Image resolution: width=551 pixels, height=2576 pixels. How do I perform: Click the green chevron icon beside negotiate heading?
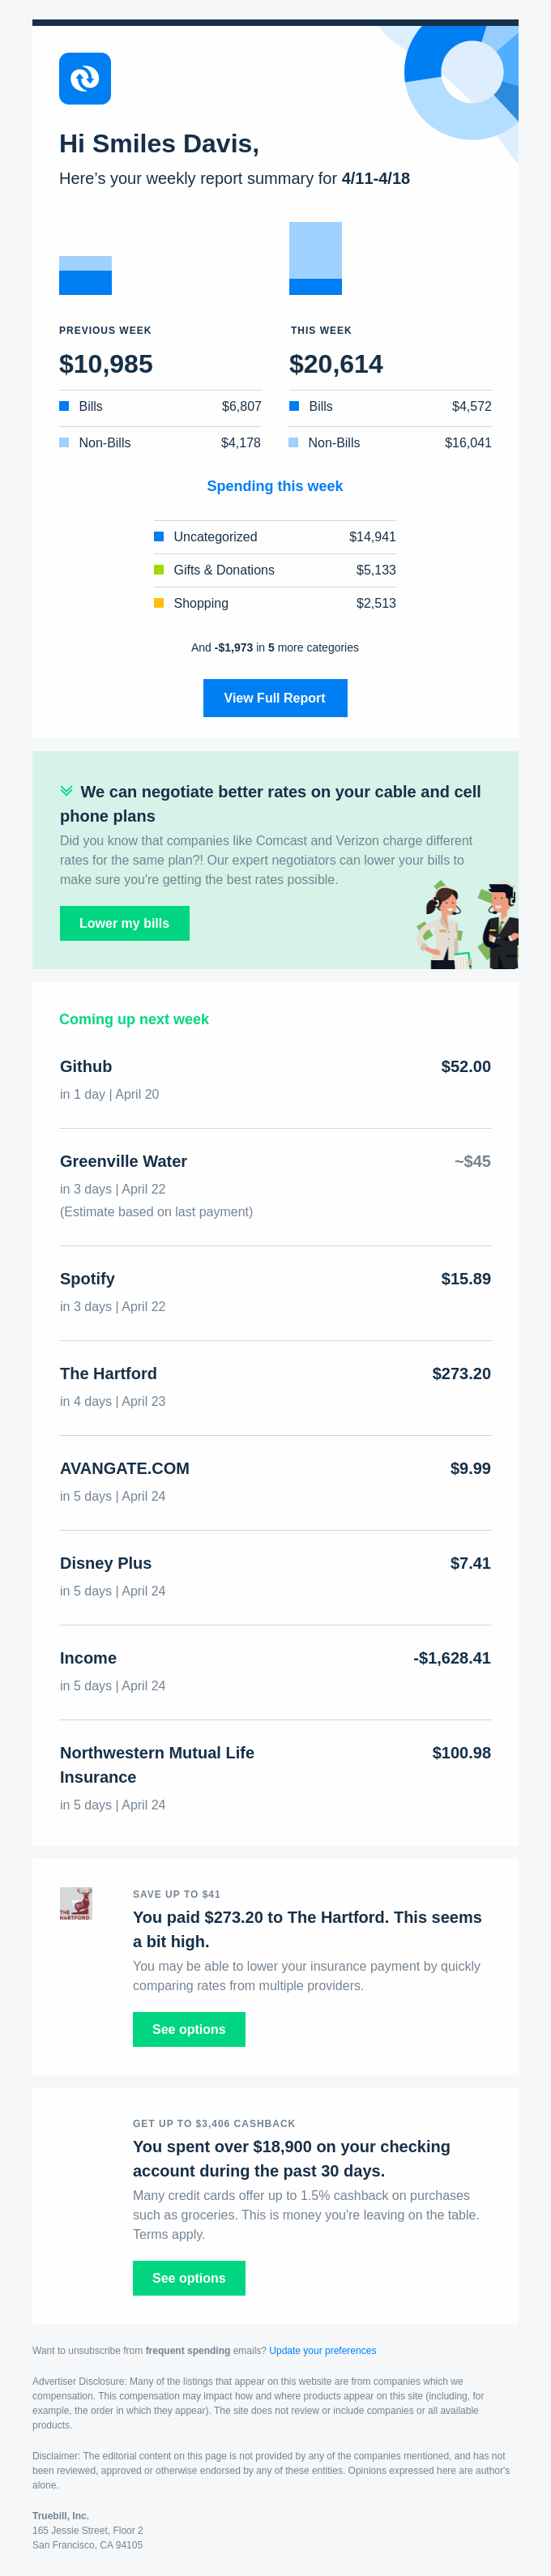[x=66, y=791]
